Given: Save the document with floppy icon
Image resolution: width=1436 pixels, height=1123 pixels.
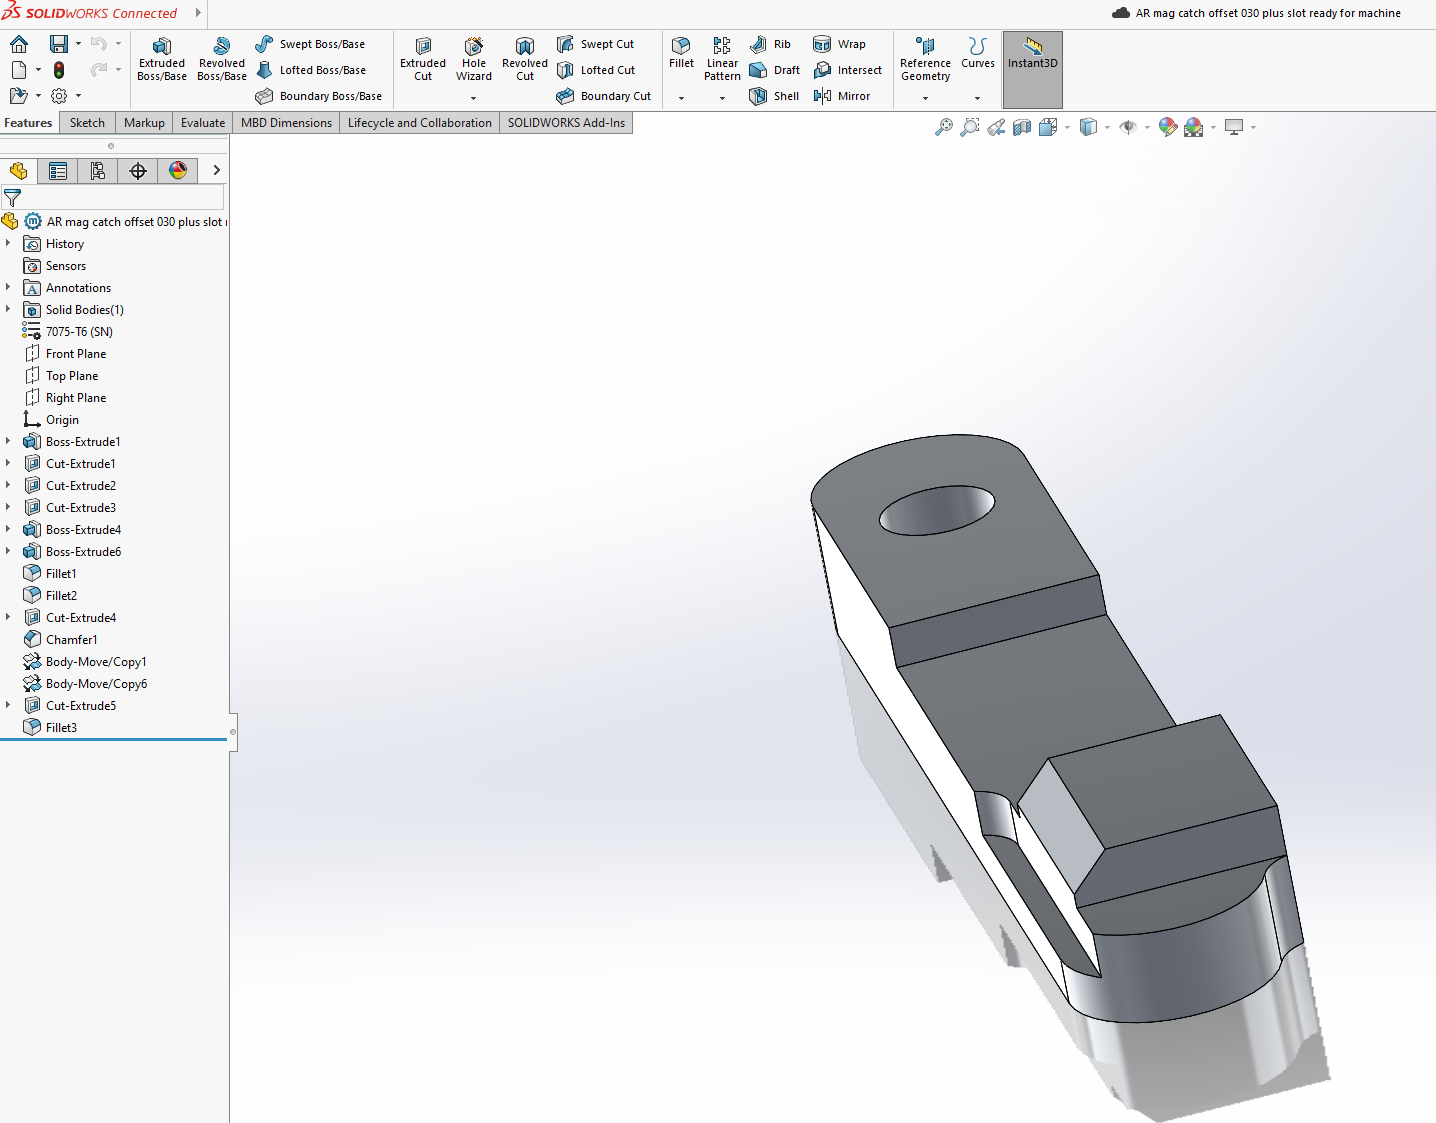Looking at the screenshot, I should [59, 44].
